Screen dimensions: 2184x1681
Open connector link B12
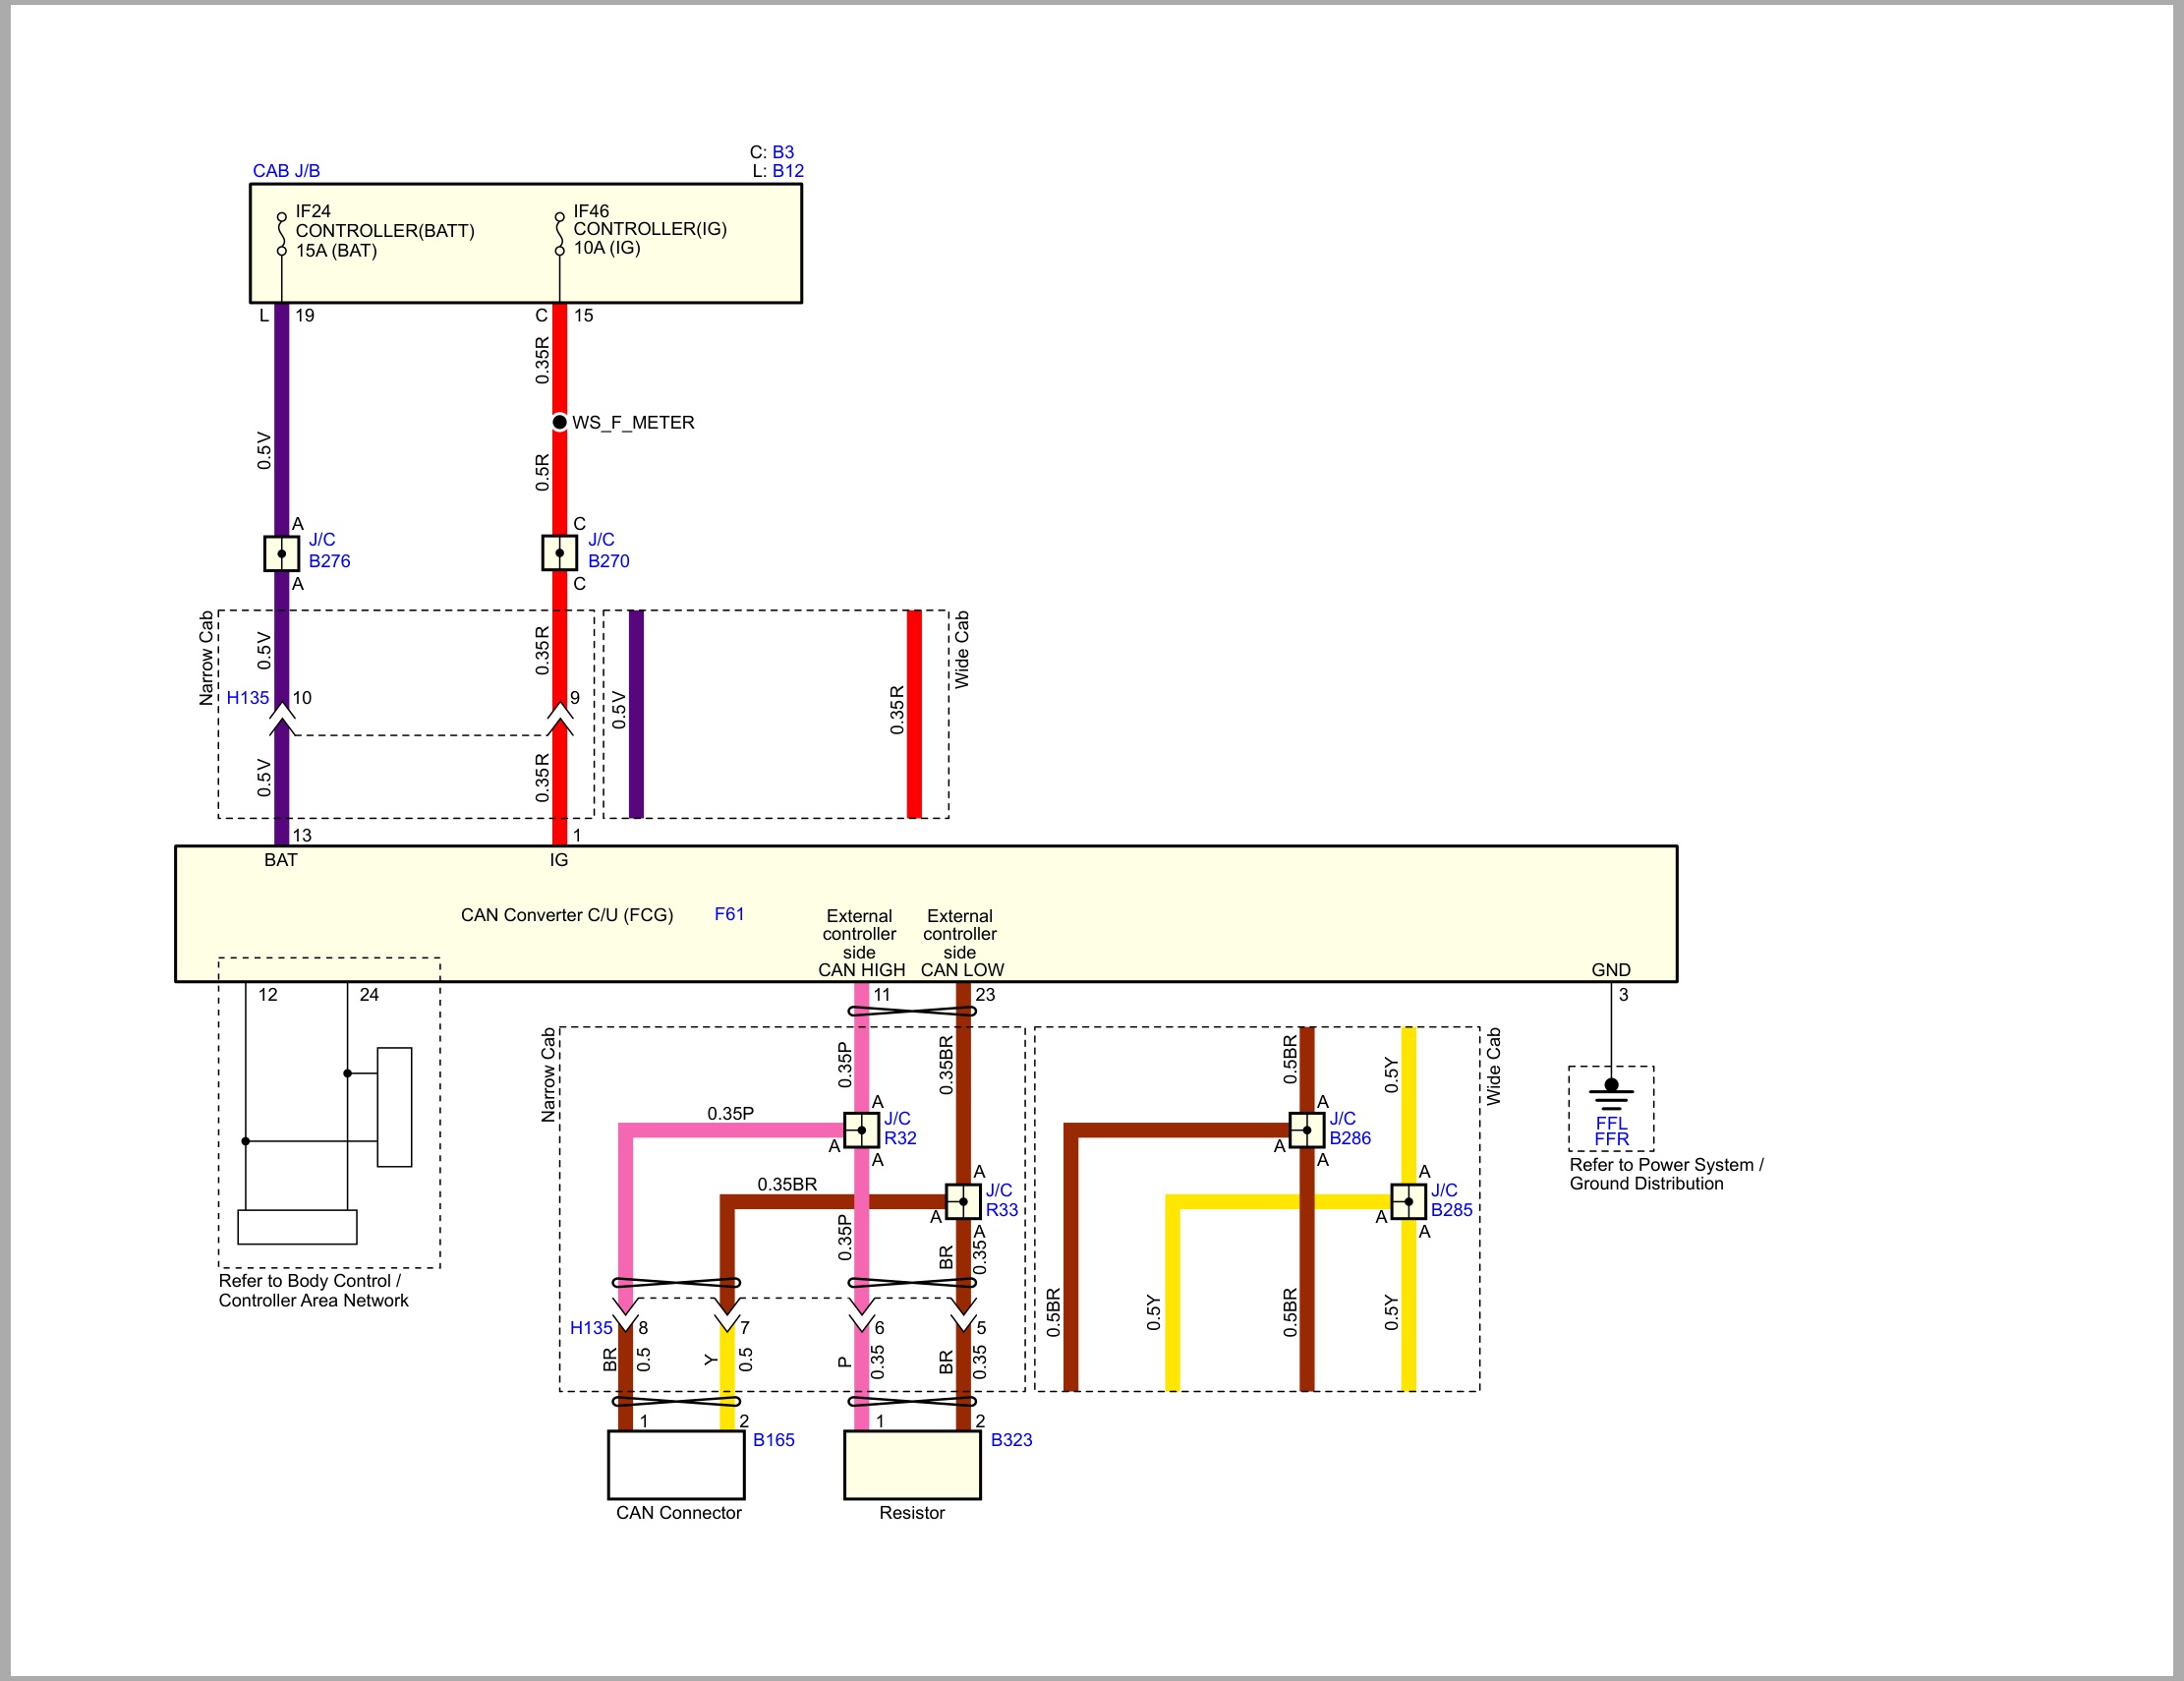[x=788, y=171]
